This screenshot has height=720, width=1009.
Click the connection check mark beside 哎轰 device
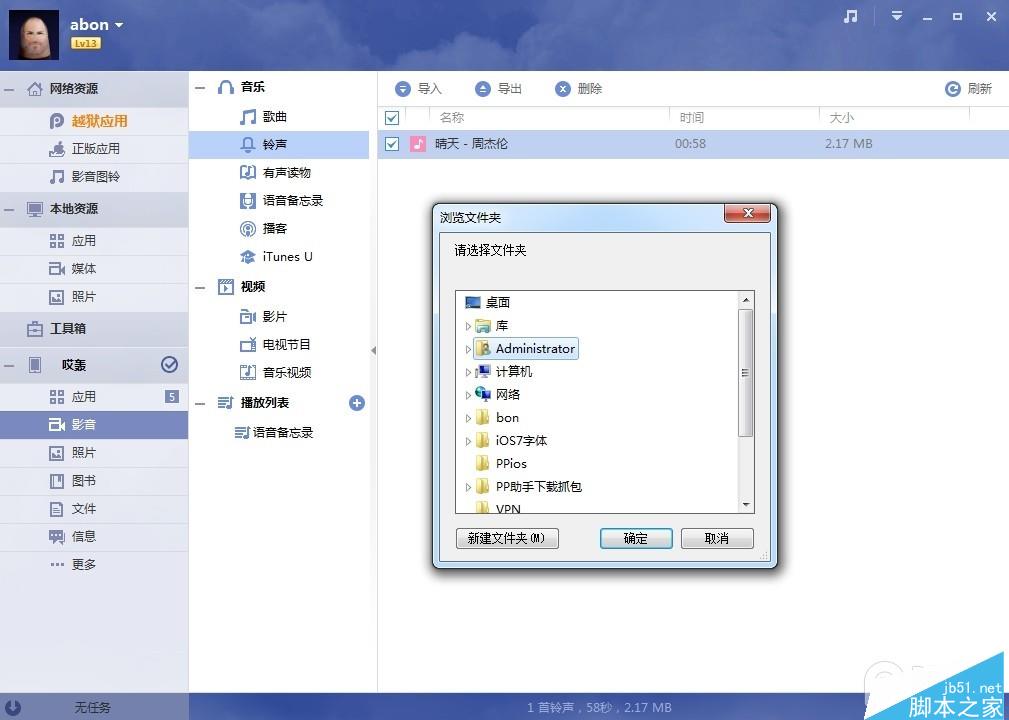point(170,364)
